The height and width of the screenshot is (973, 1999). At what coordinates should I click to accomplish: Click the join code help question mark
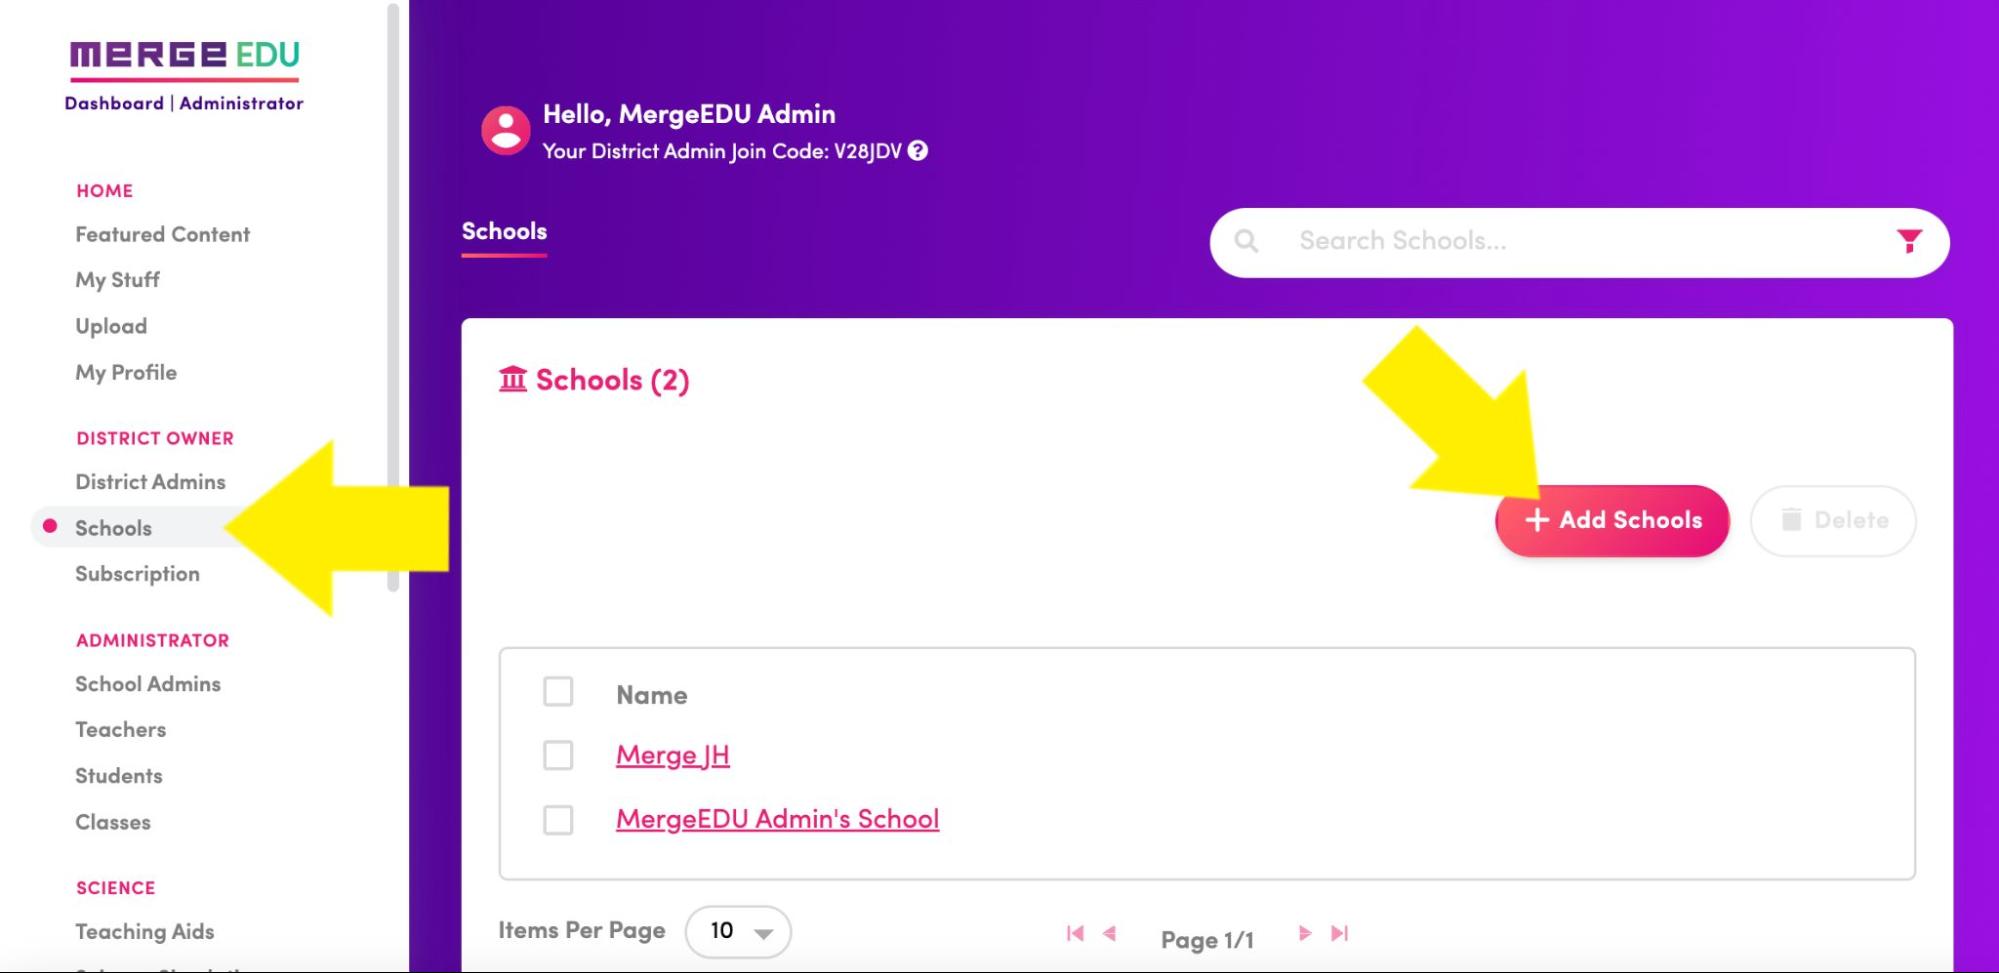[917, 151]
